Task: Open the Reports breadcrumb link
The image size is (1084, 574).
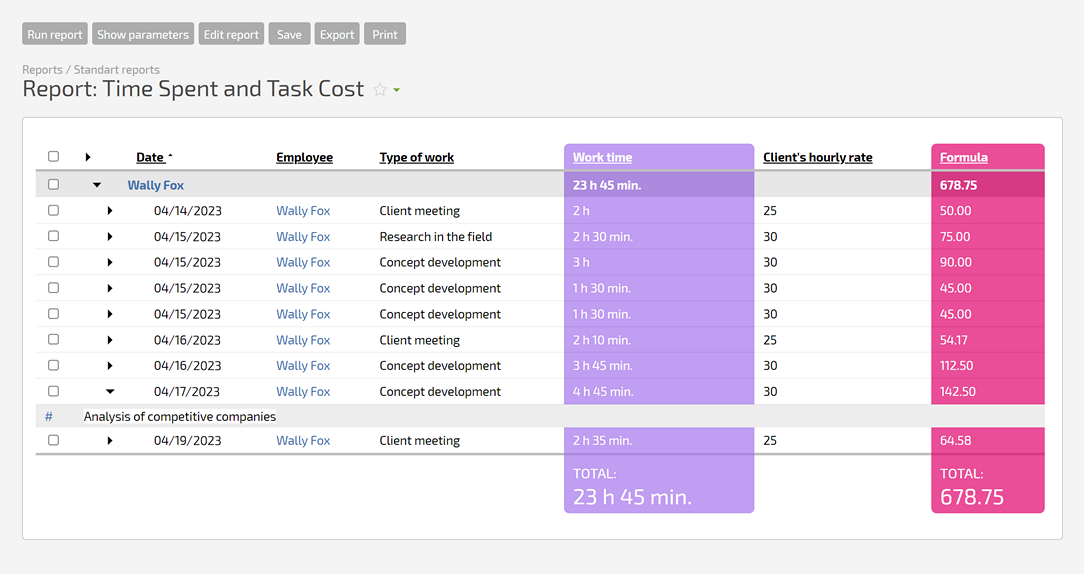Action: tap(41, 70)
